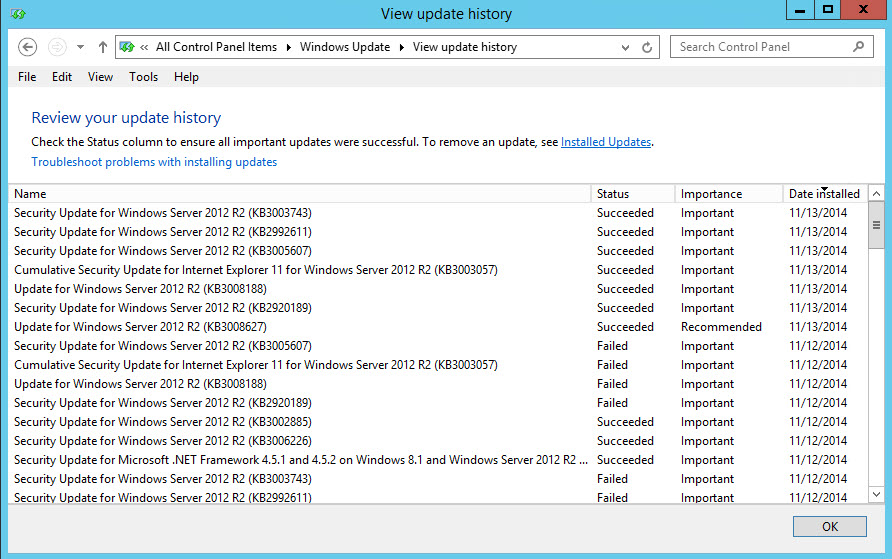The width and height of the screenshot is (892, 559).
Task: Refresh the view with the refresh icon
Action: pyautogui.click(x=647, y=47)
